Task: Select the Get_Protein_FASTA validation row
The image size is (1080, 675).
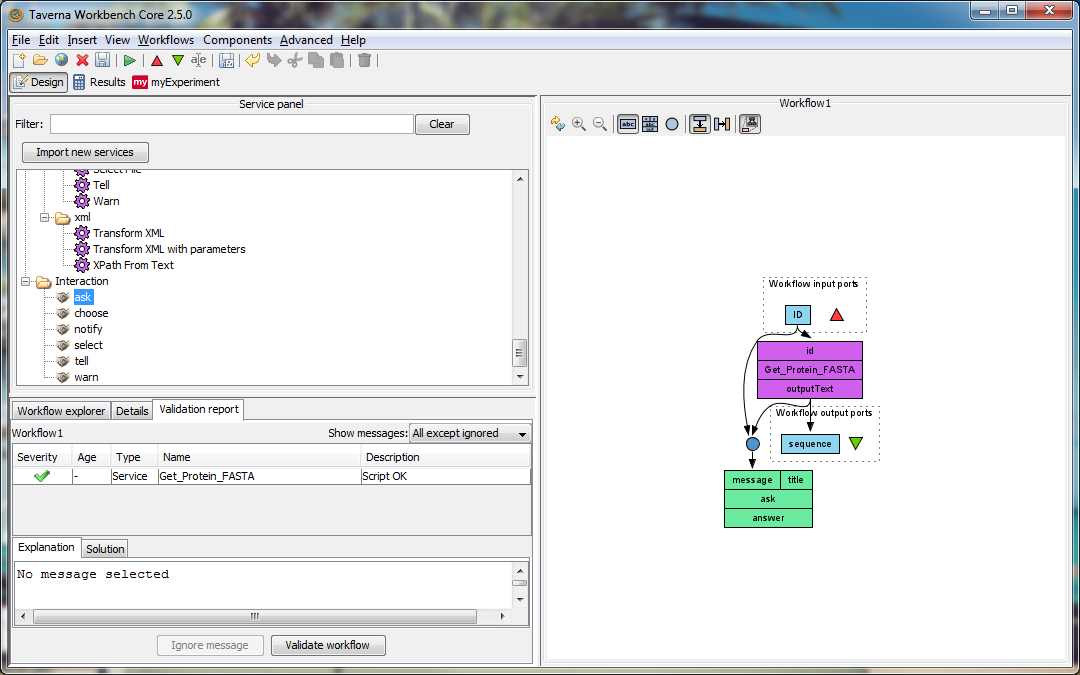Action: click(x=271, y=476)
